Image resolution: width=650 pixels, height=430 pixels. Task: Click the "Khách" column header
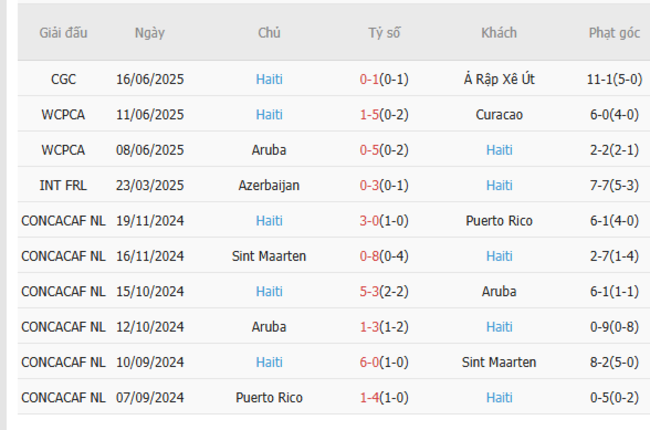tap(499, 33)
